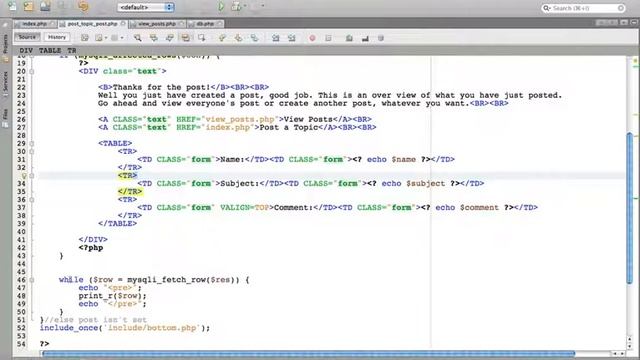Collapse the TR fold at line 30

coord(32,151)
